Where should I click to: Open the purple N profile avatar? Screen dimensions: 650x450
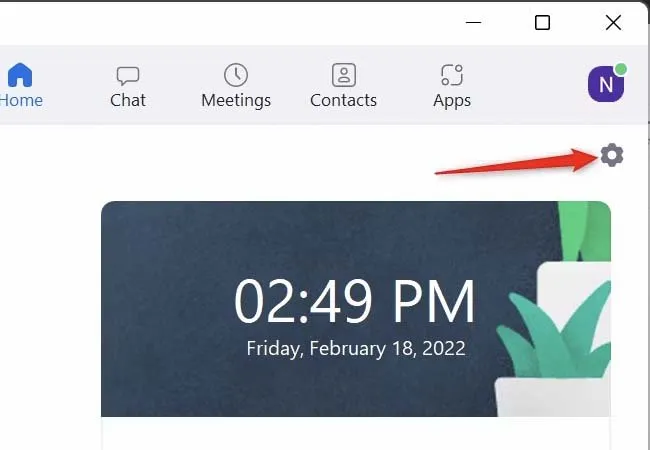[606, 84]
